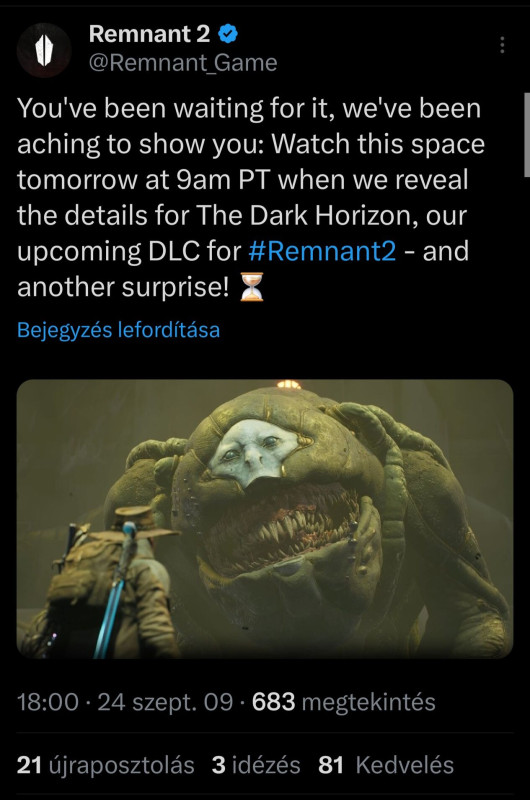Translate the post via Bejegyzés lefordítása
Screen dimensions: 530x800
pyautogui.click(x=118, y=330)
